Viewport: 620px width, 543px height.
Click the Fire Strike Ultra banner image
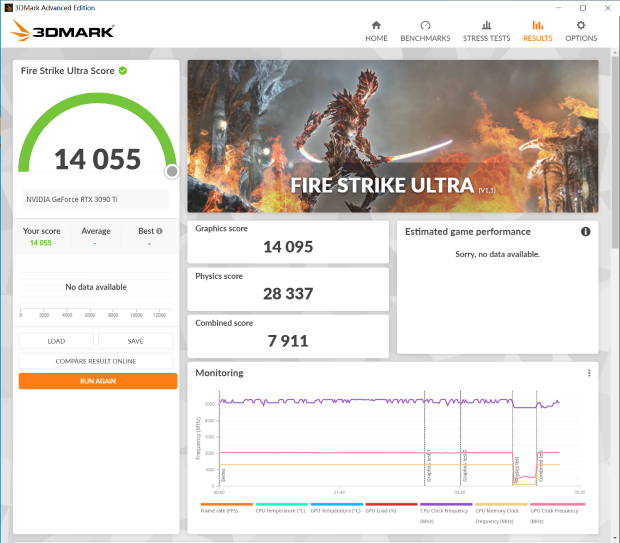pyautogui.click(x=393, y=136)
